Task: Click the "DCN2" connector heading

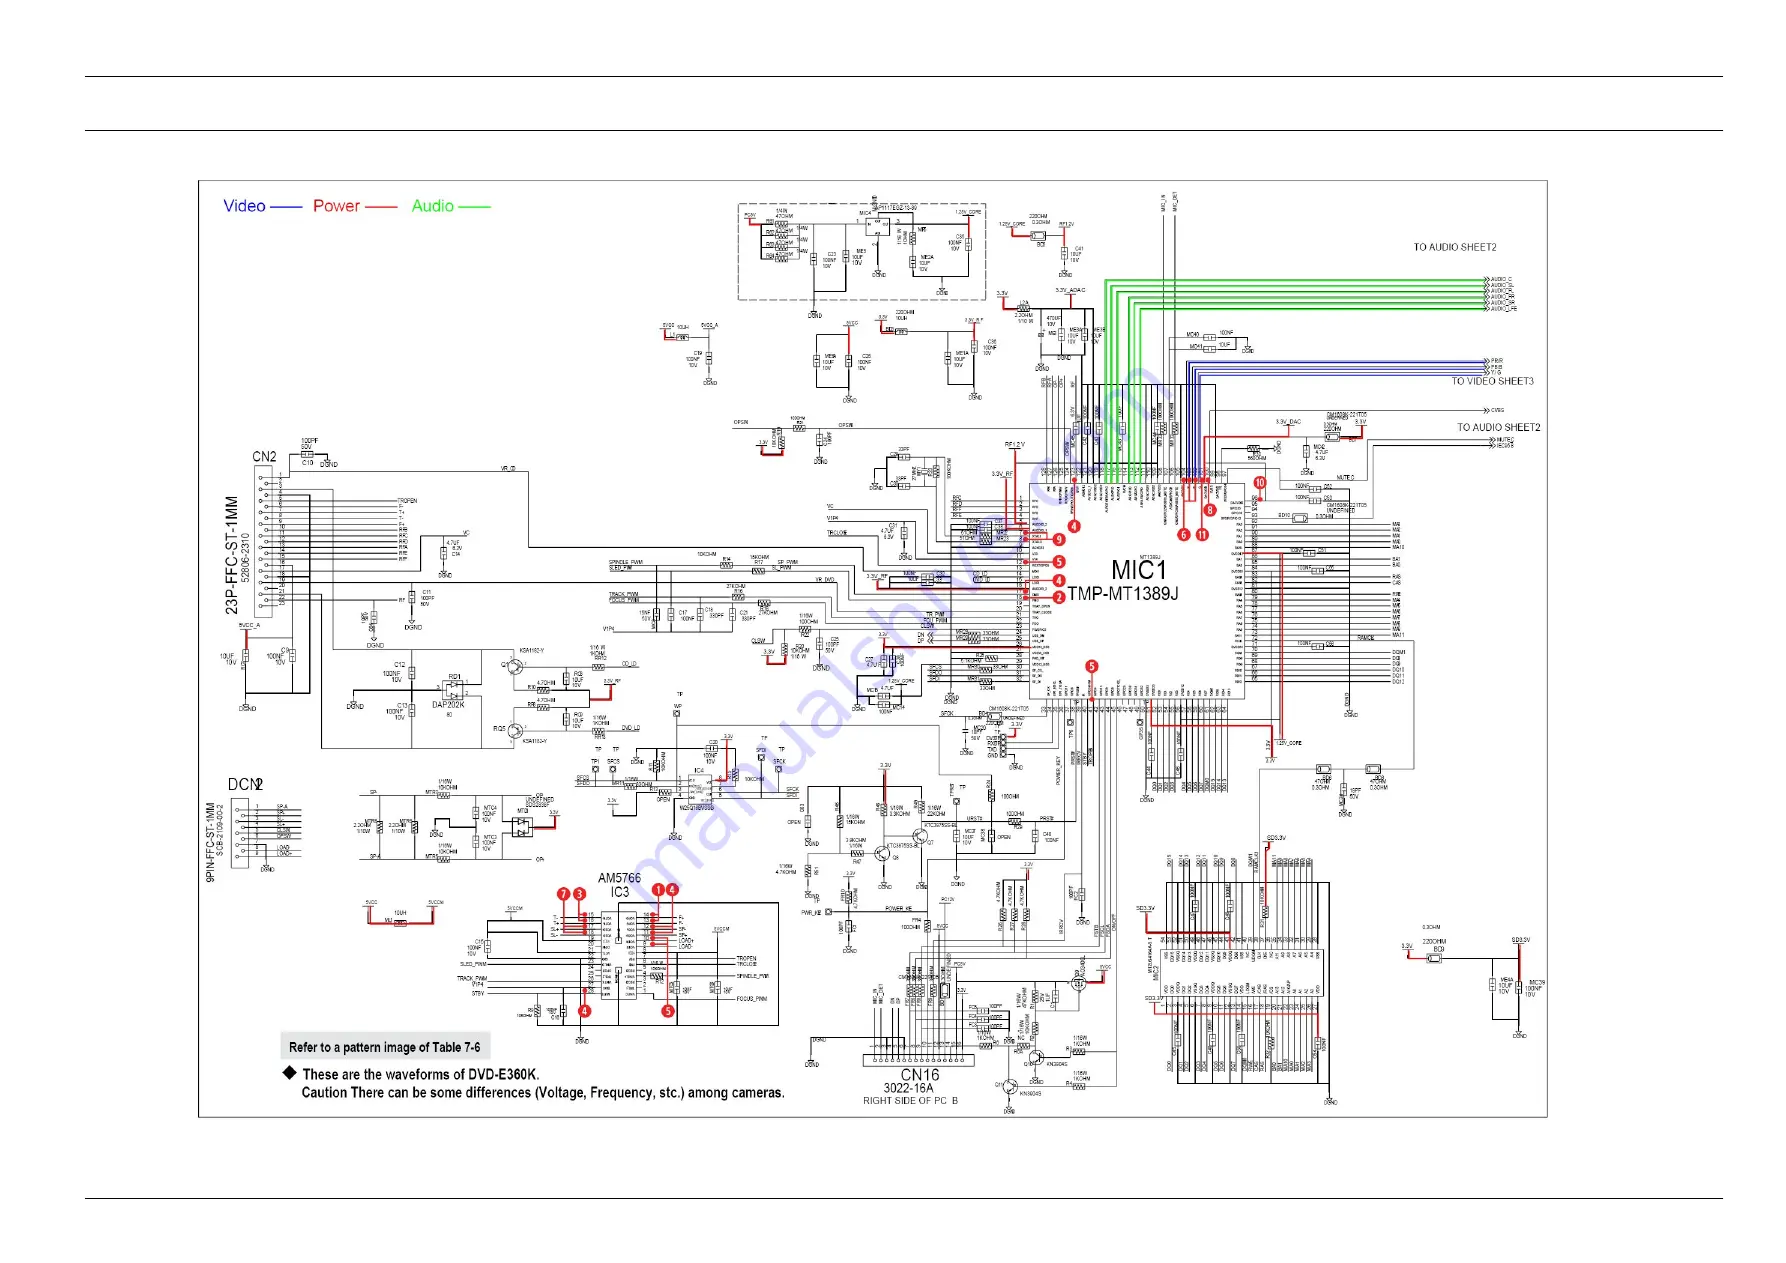Action: click(x=245, y=785)
